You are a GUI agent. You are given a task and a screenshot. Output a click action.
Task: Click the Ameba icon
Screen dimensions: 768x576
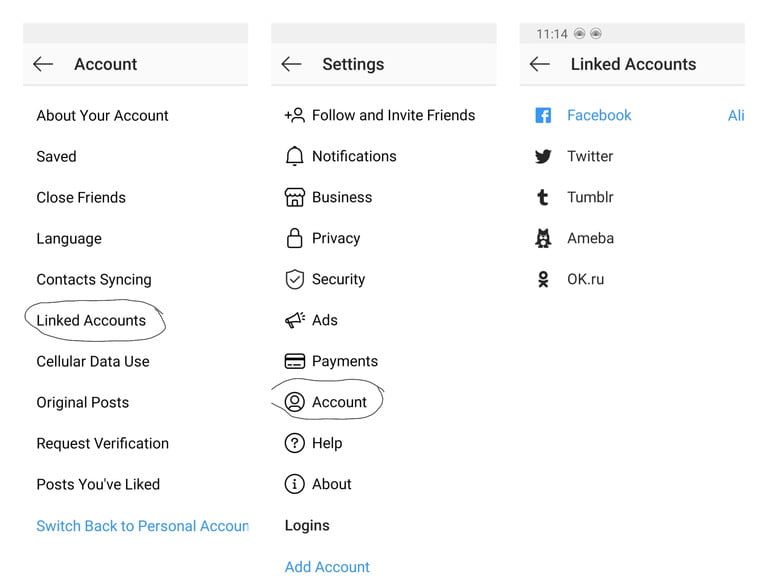(543, 238)
